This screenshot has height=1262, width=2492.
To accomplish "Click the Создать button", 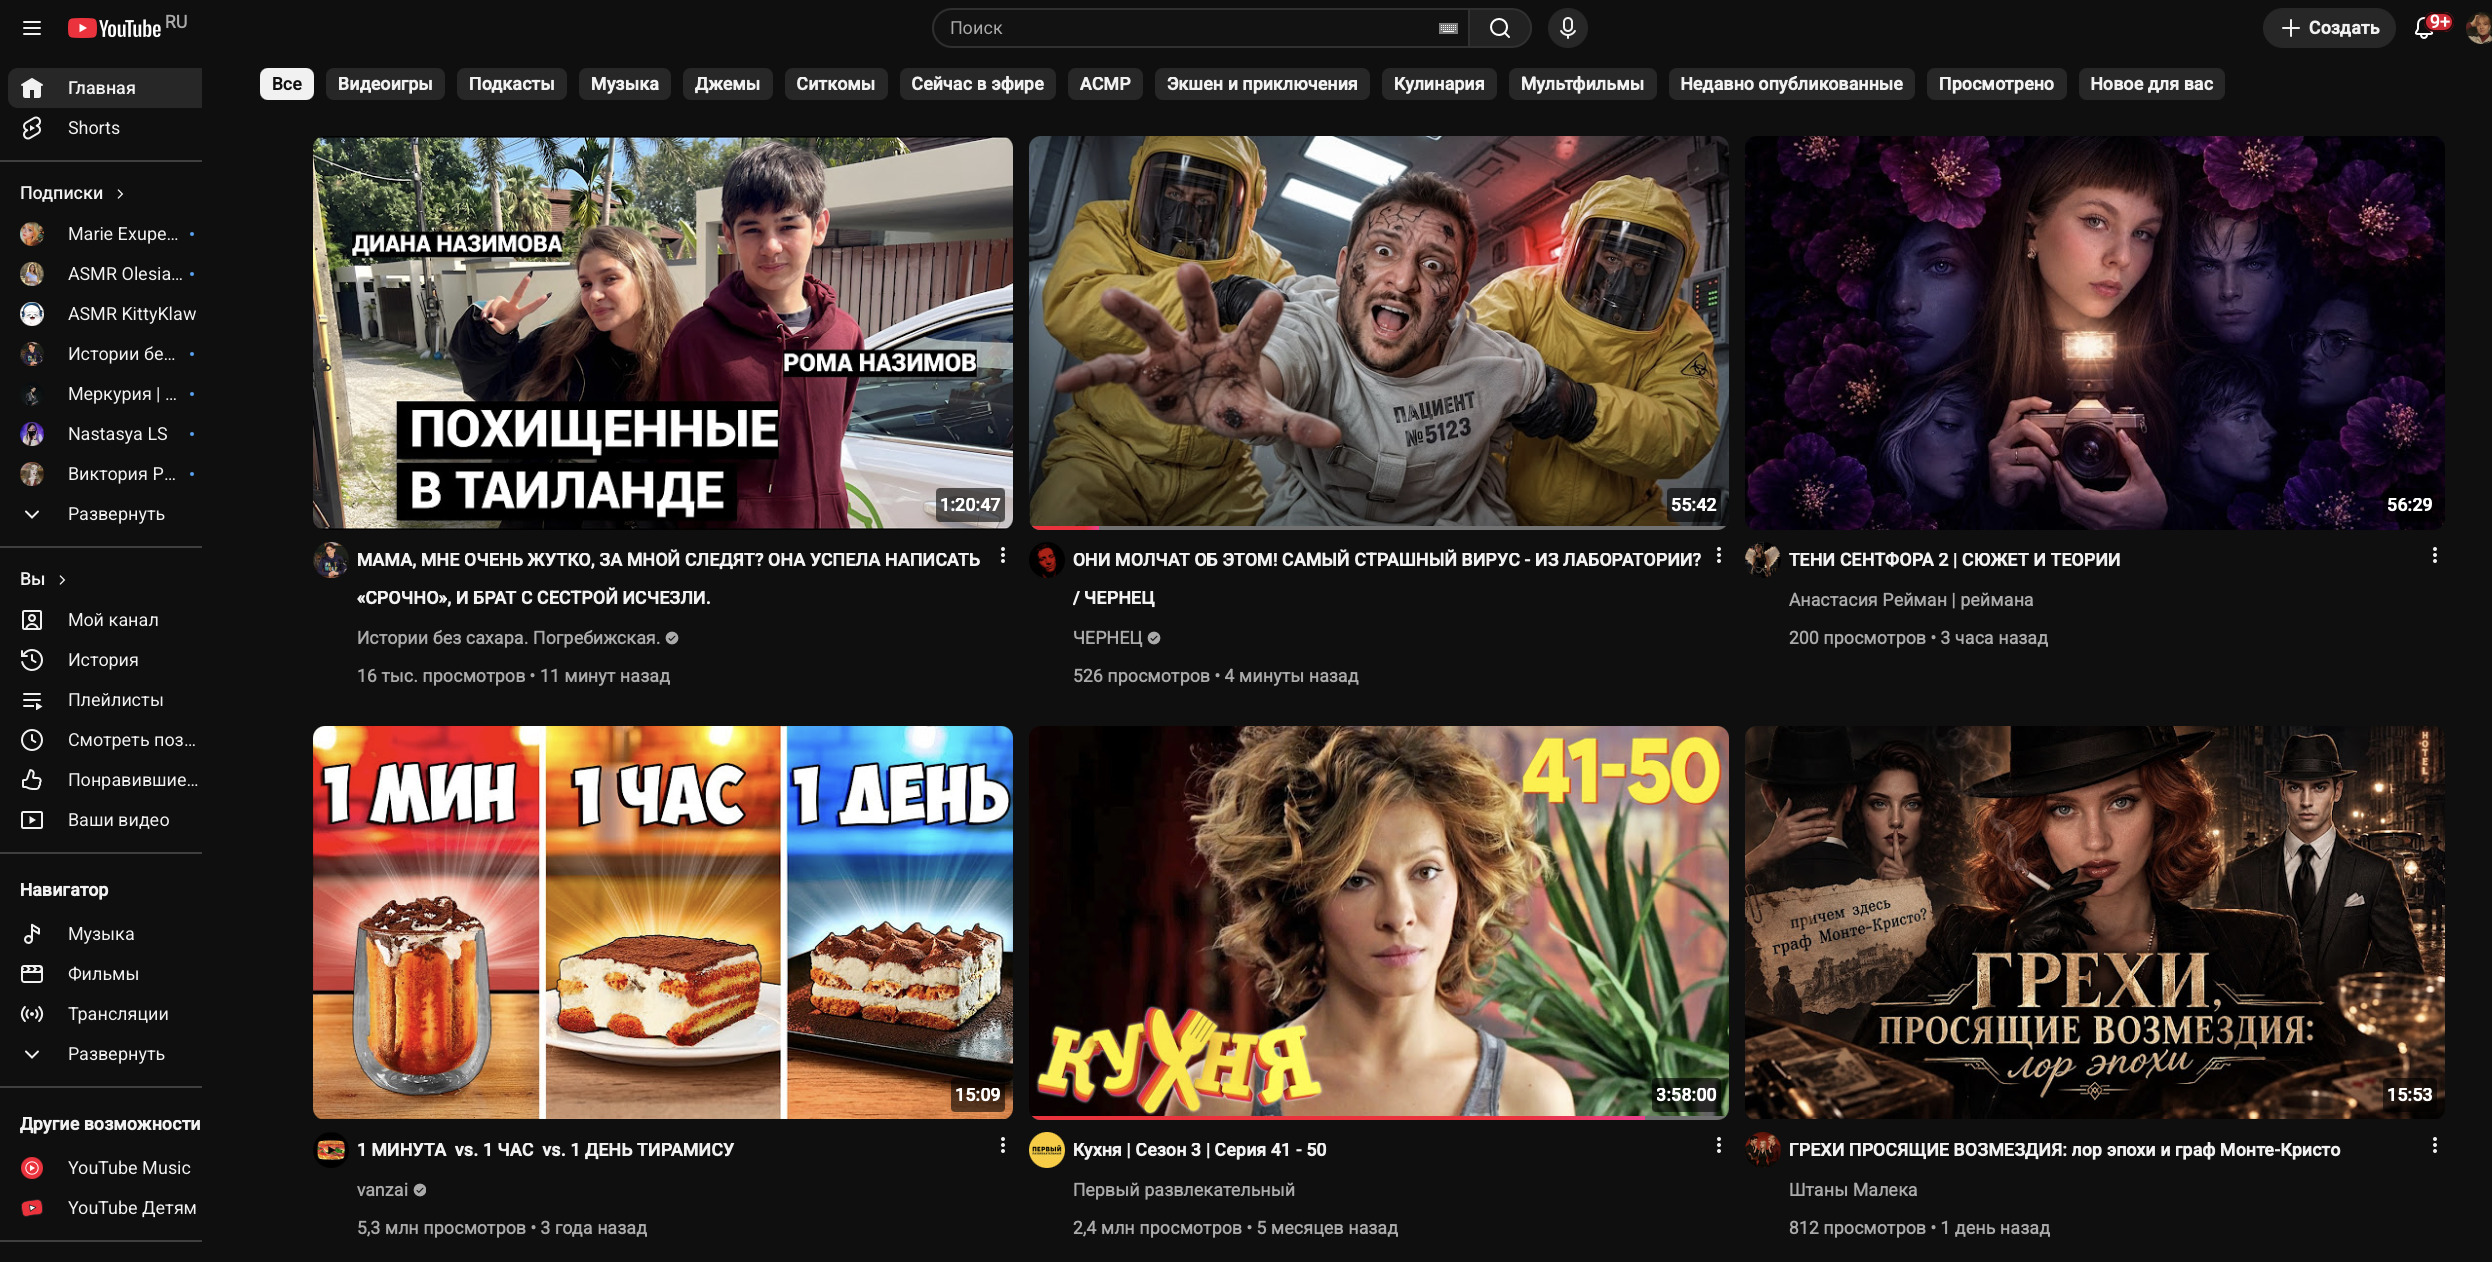I will tap(2329, 28).
